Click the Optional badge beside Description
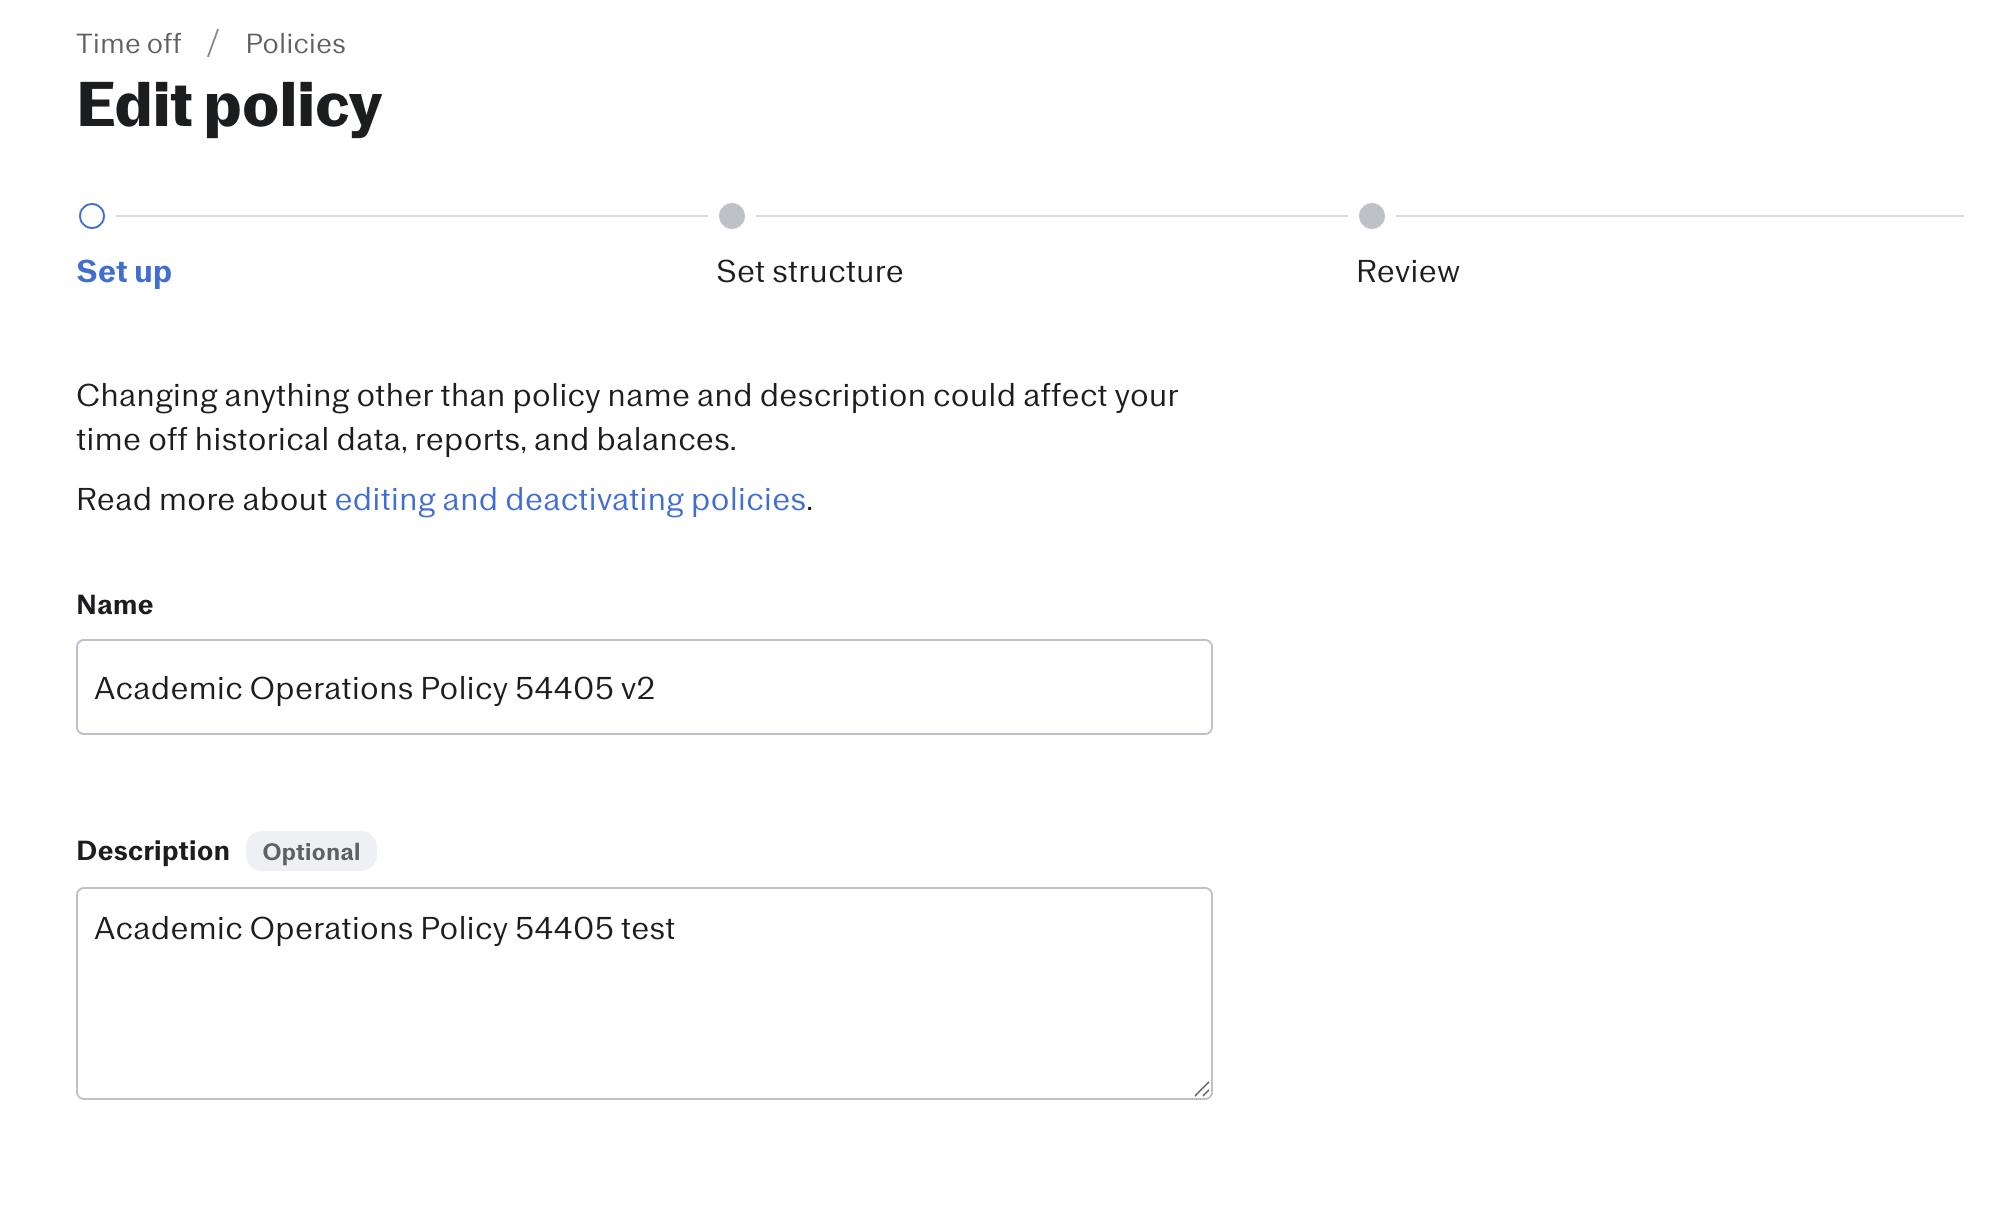The height and width of the screenshot is (1208, 1992). coord(311,852)
